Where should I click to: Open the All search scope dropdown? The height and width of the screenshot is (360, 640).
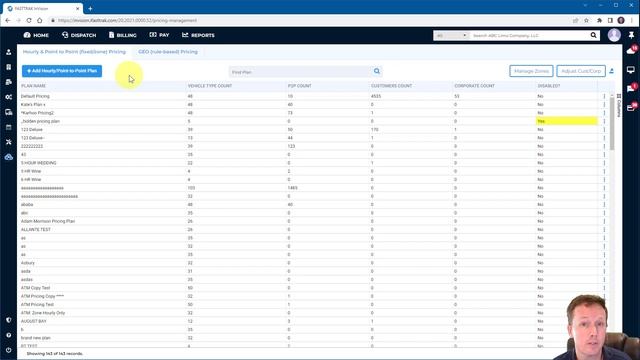click(451, 36)
